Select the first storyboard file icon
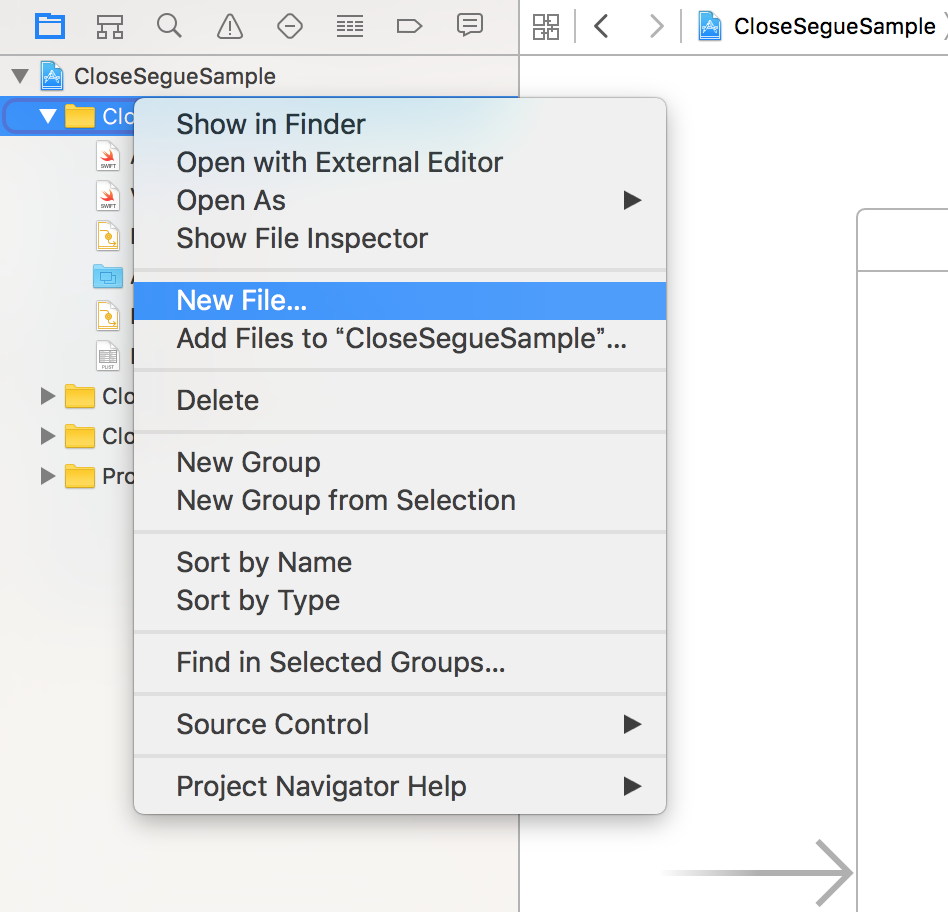948x912 pixels. (108, 236)
